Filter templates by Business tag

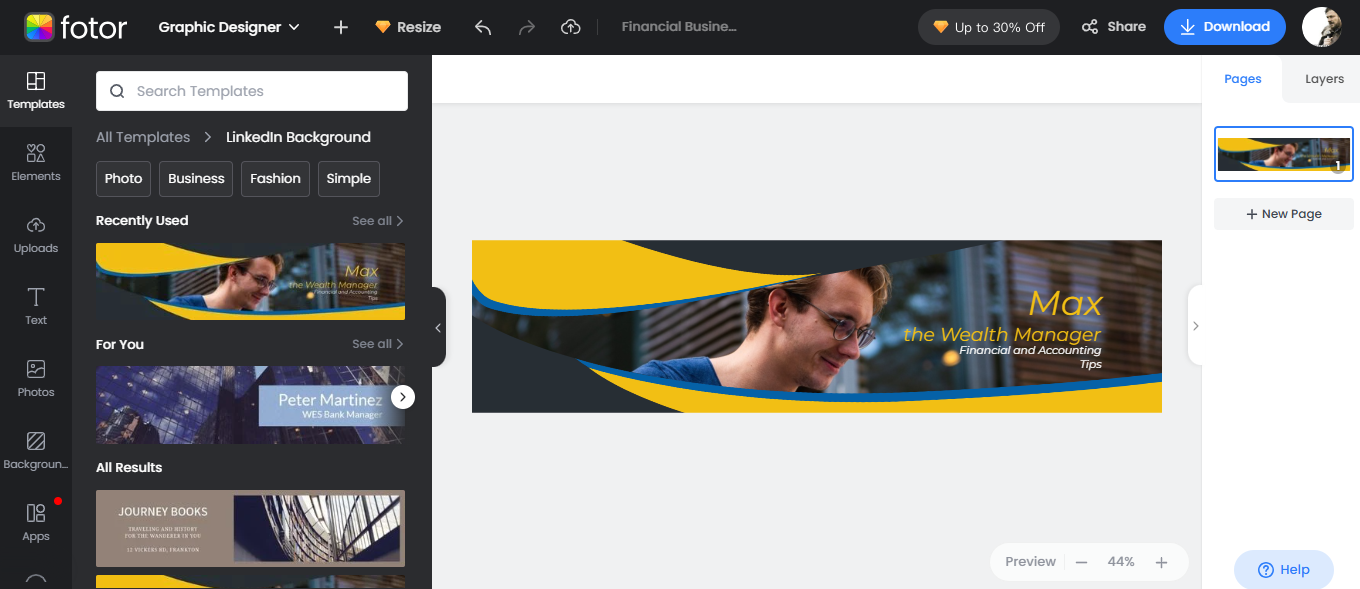196,179
